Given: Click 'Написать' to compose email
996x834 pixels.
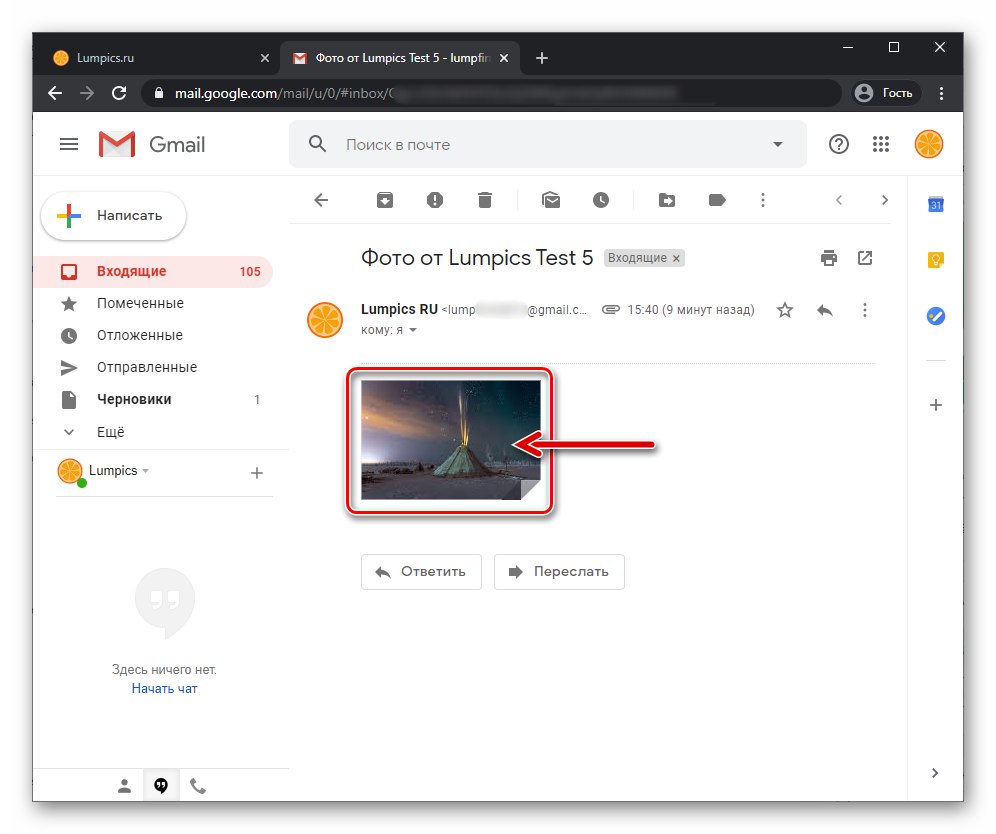Looking at the screenshot, I should [x=114, y=216].
